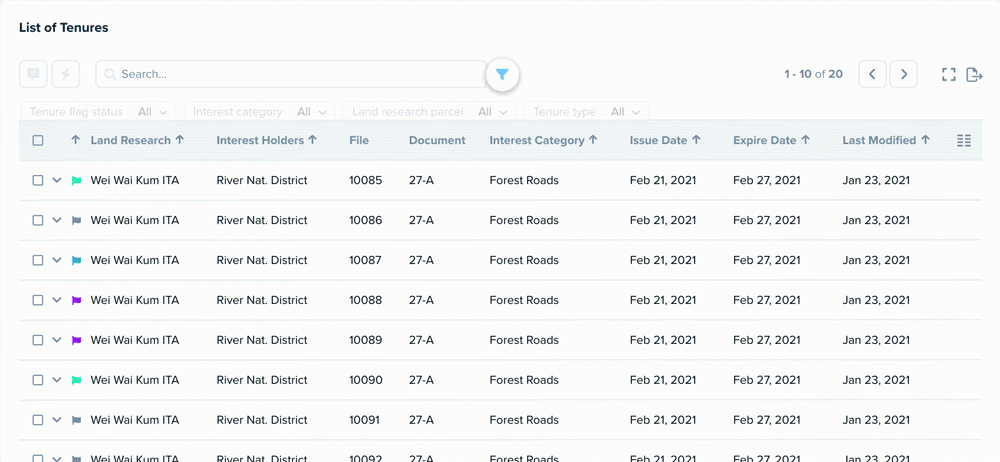Viewport: 1000px width, 462px height.
Task: Sort by Interest Holders column
Action: pyautogui.click(x=267, y=140)
